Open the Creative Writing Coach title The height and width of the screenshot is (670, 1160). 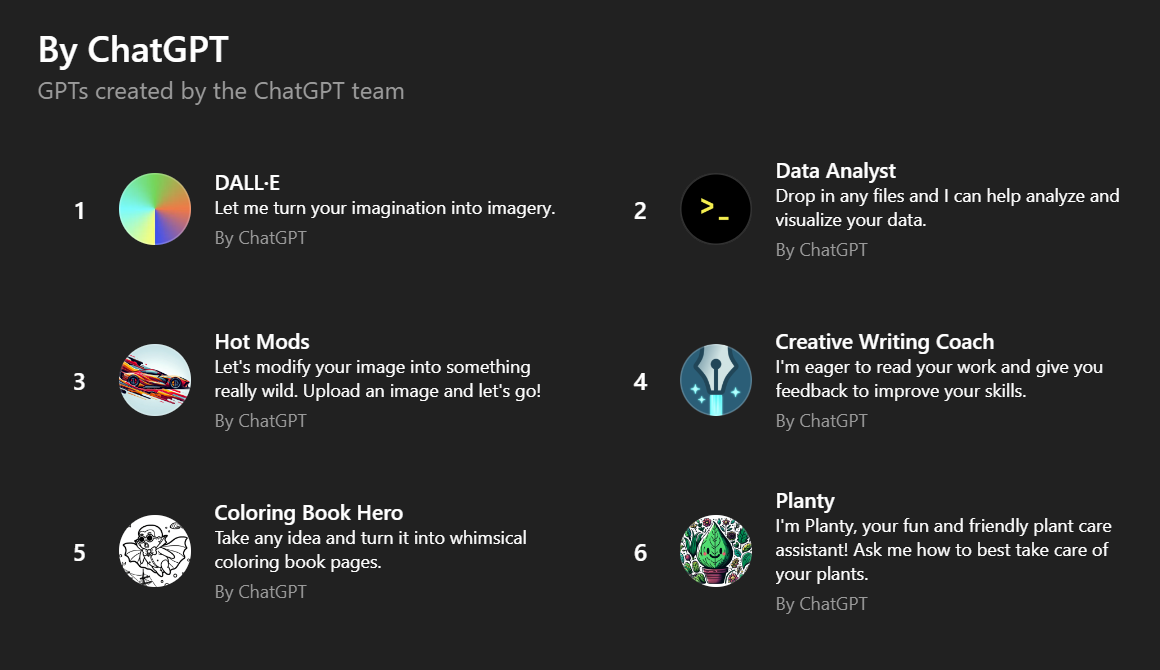click(884, 342)
